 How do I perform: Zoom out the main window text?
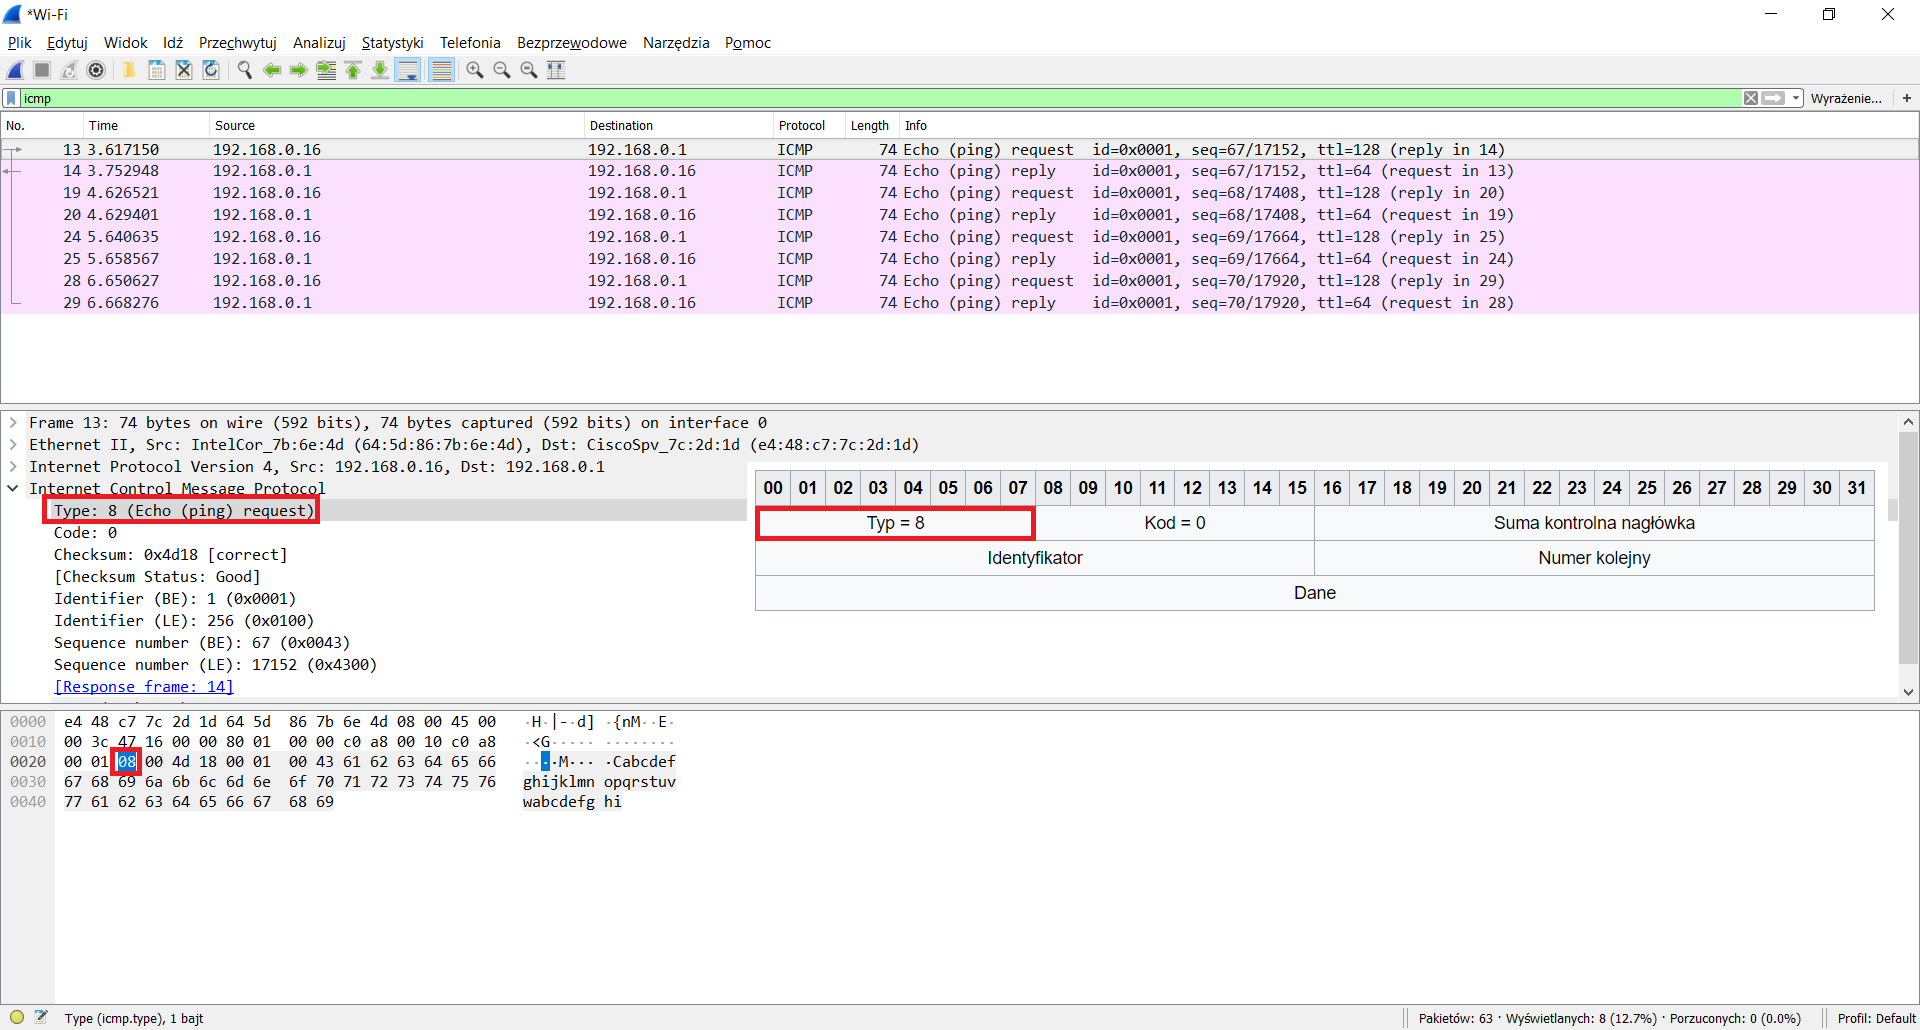tap(501, 70)
